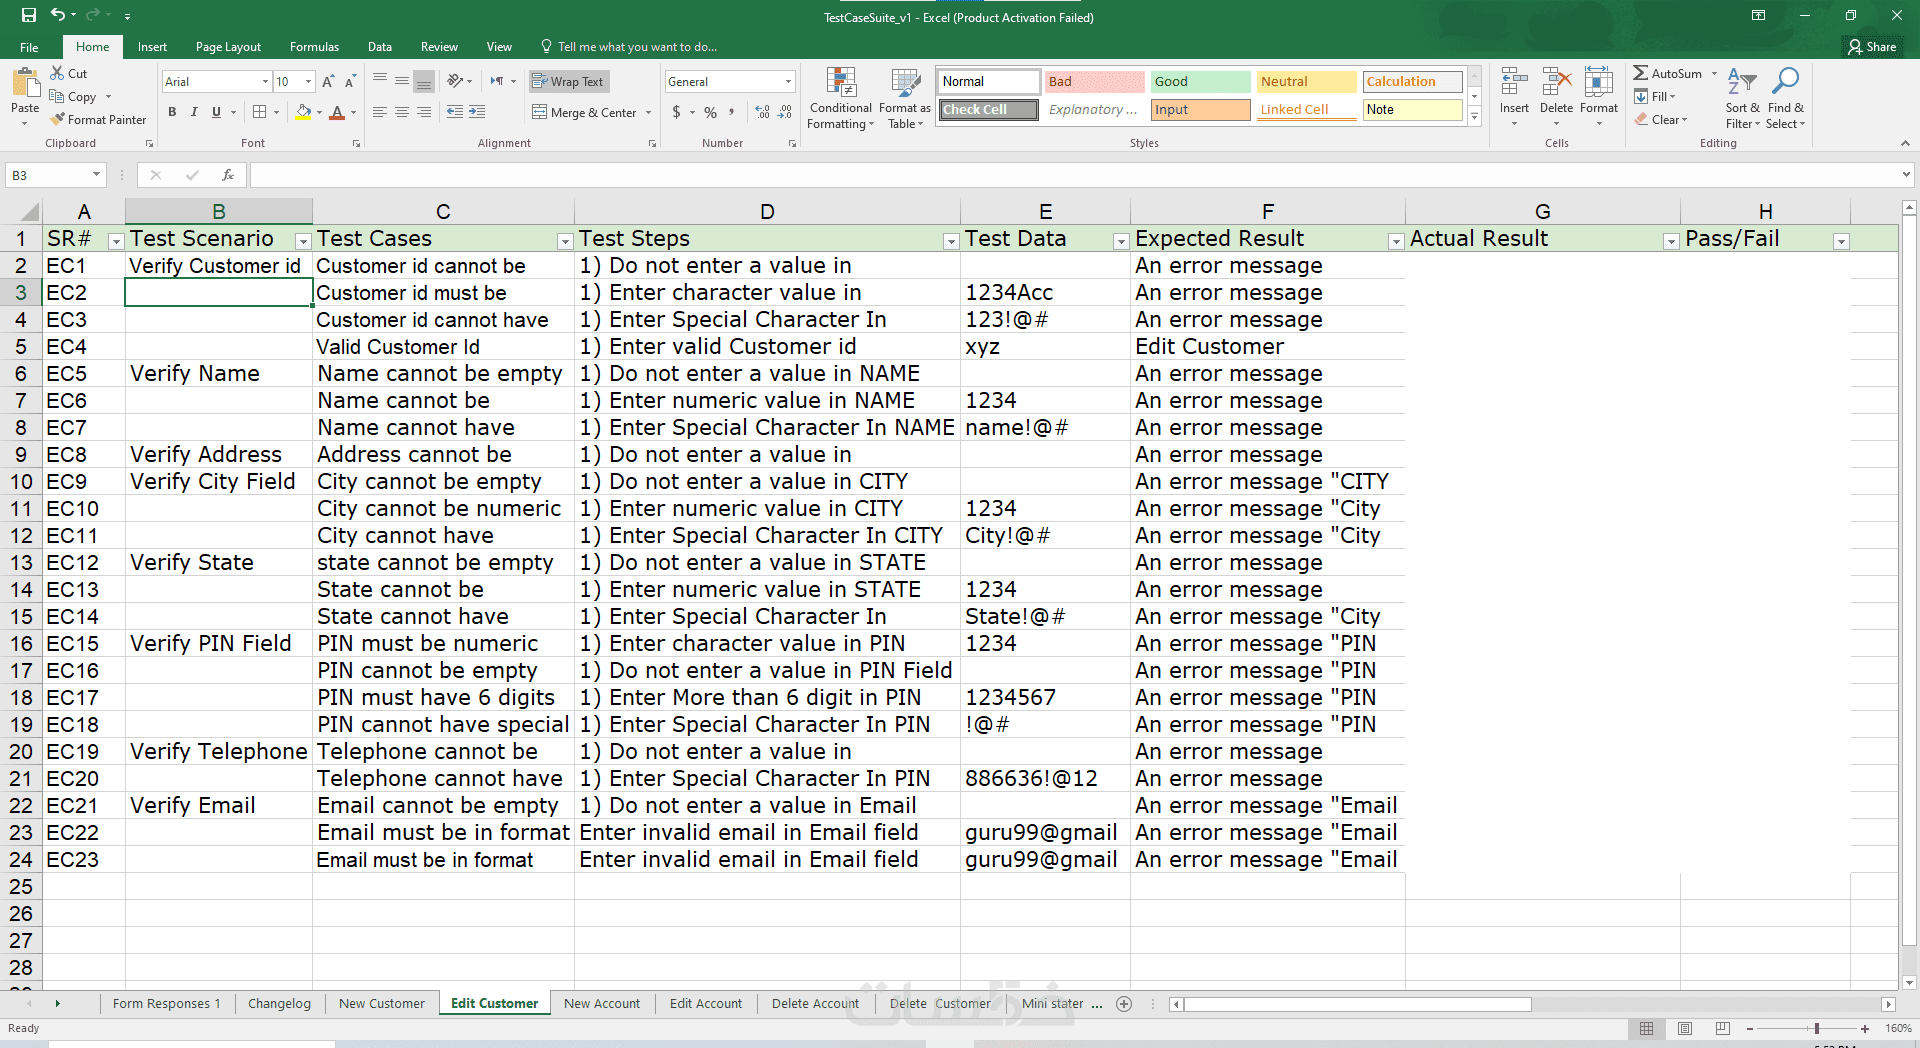Click the Align Left icon

(380, 112)
